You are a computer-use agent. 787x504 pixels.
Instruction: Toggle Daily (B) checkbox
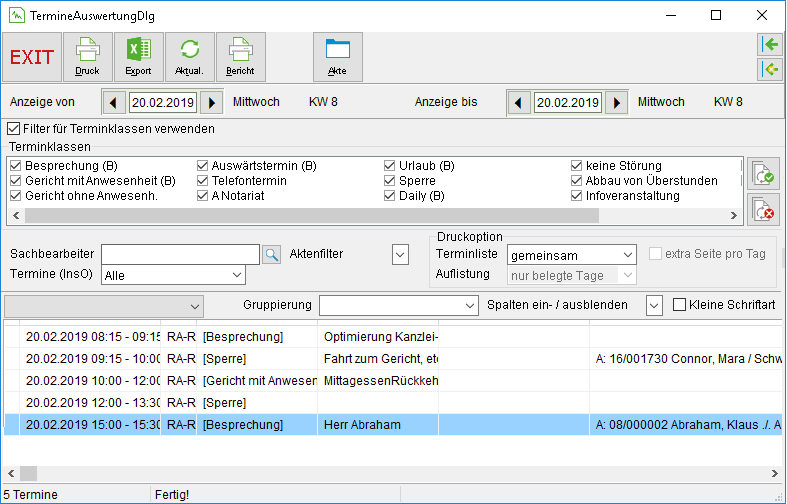click(389, 196)
